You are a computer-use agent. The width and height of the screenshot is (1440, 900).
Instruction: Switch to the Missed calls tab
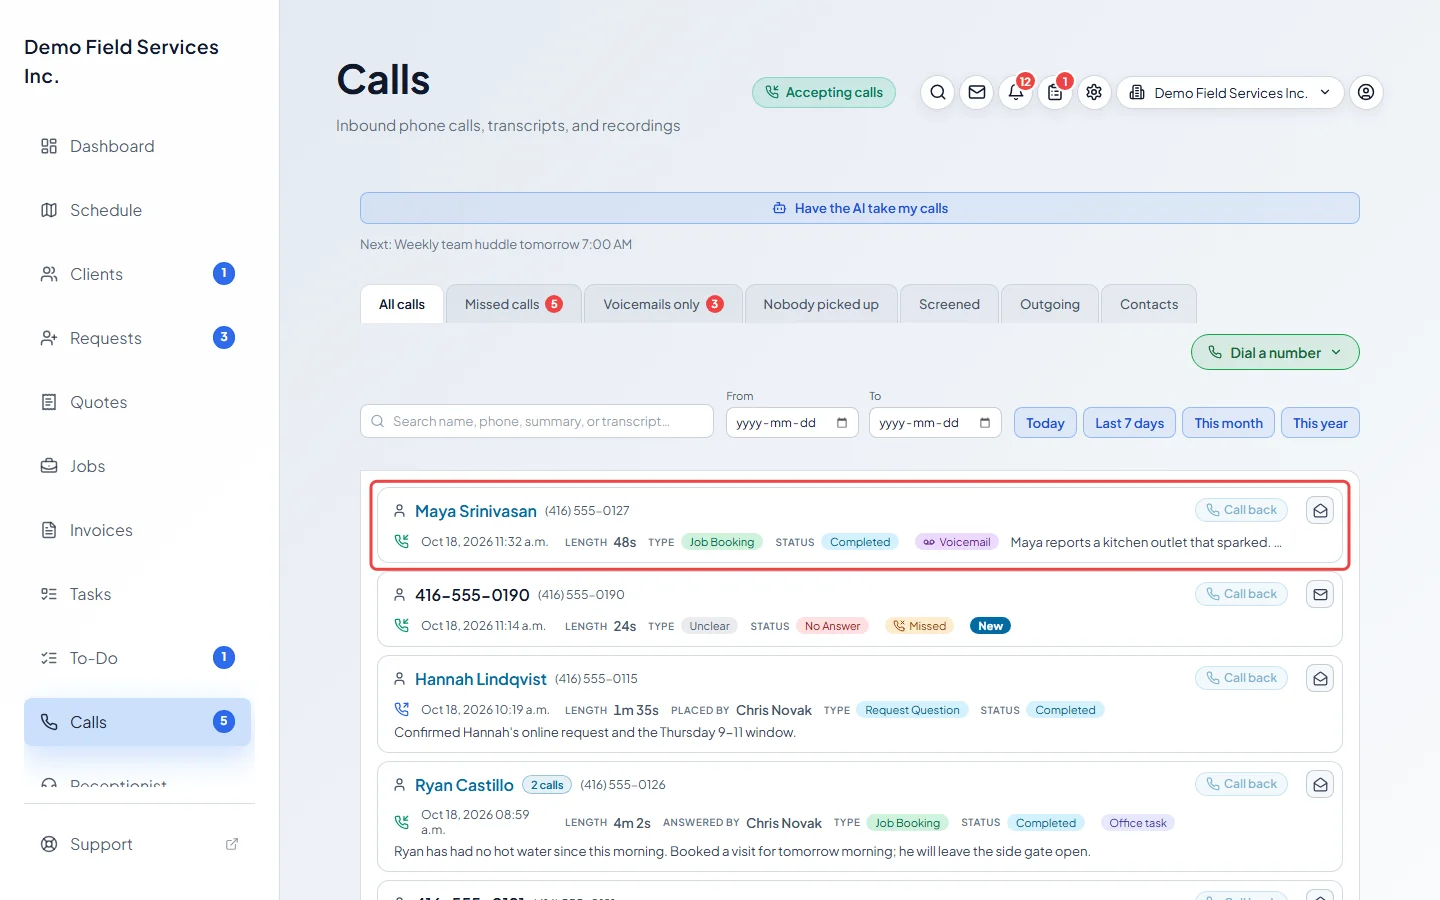click(514, 304)
